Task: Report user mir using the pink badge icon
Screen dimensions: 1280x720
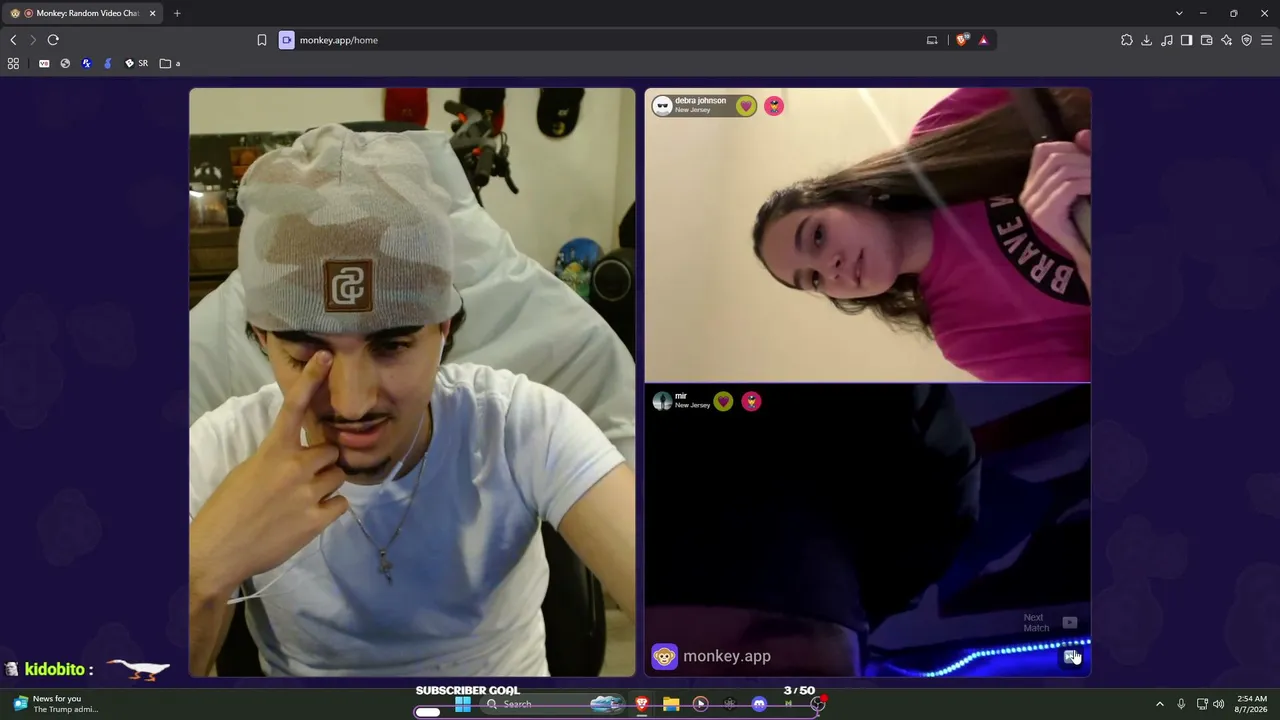Action: tap(751, 401)
